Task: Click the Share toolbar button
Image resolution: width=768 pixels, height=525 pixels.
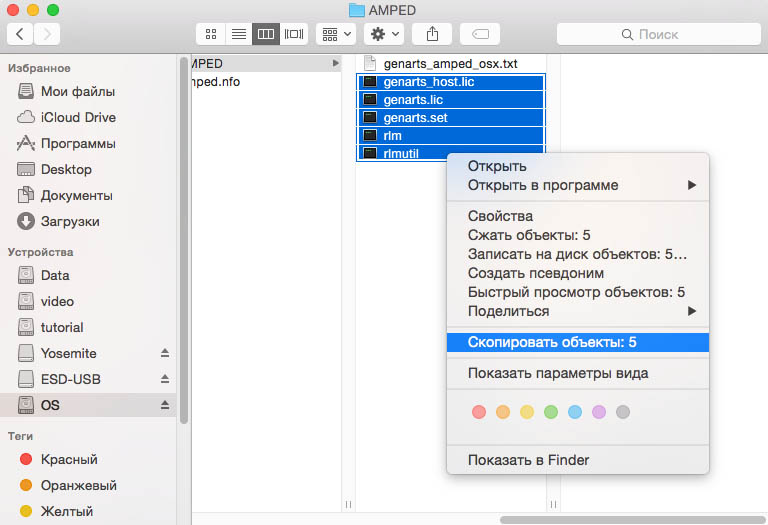Action: [432, 34]
